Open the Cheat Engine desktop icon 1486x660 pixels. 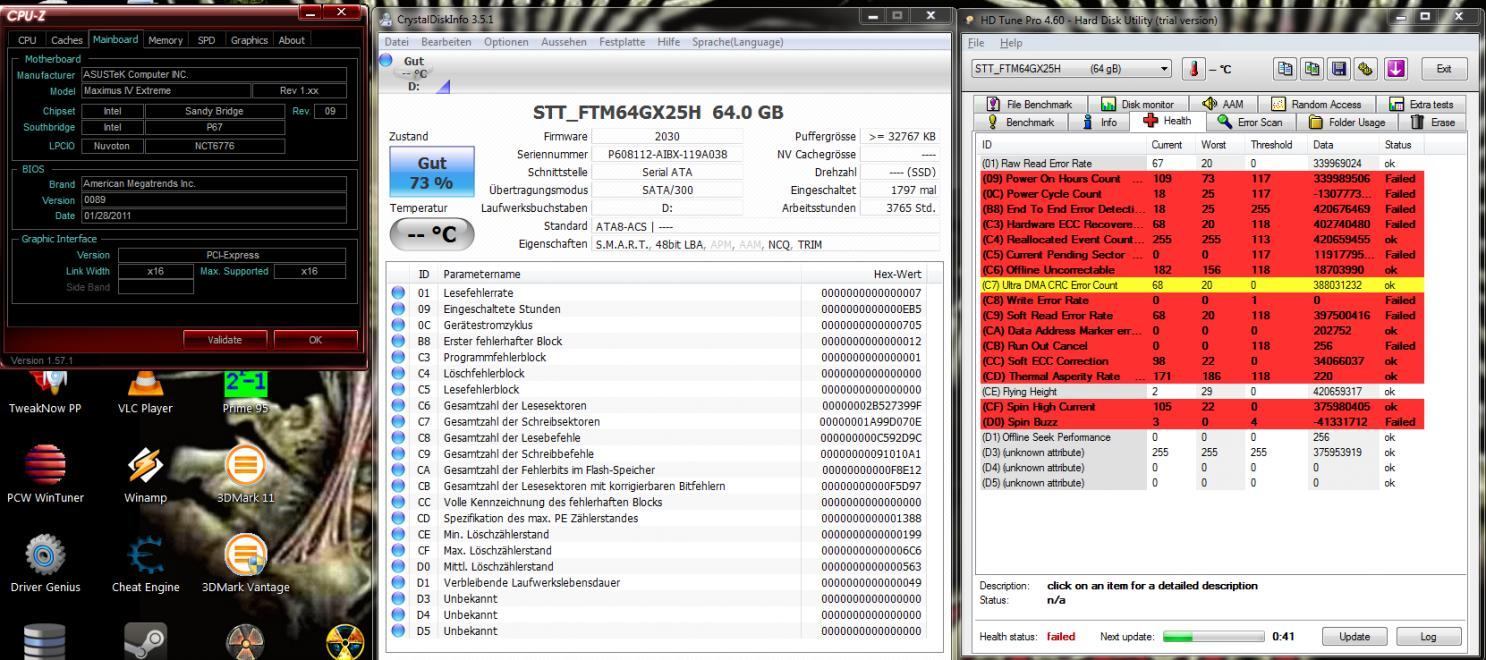[x=146, y=565]
